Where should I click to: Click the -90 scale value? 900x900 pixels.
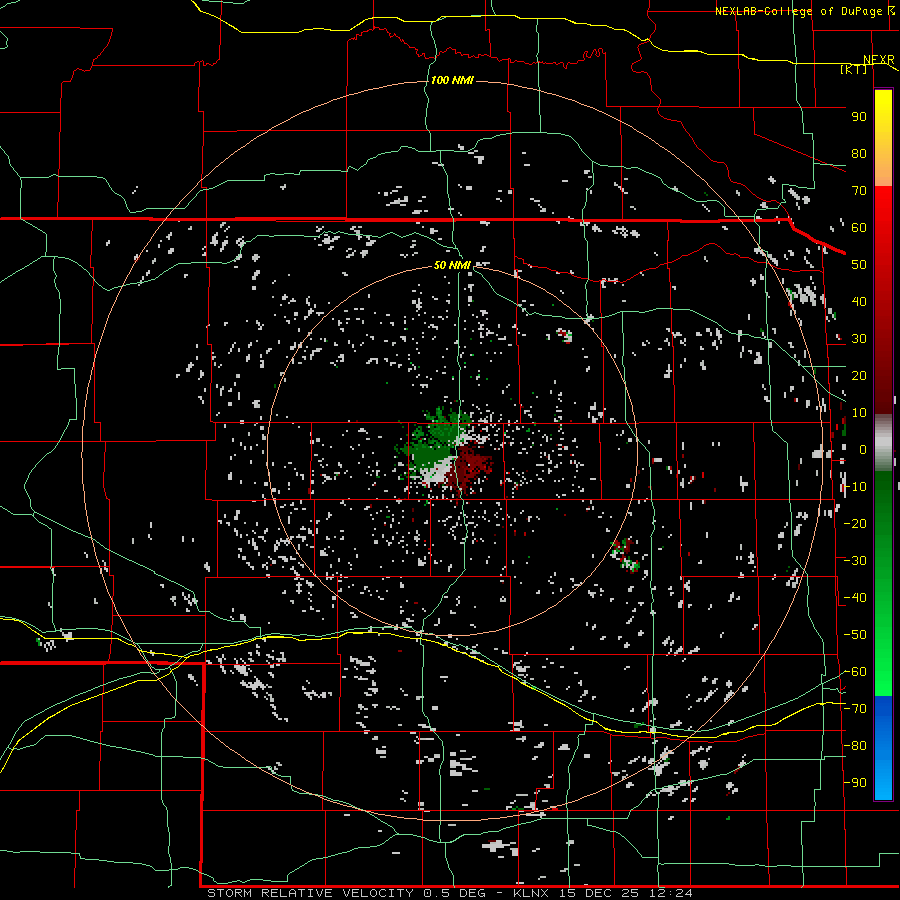855,783
